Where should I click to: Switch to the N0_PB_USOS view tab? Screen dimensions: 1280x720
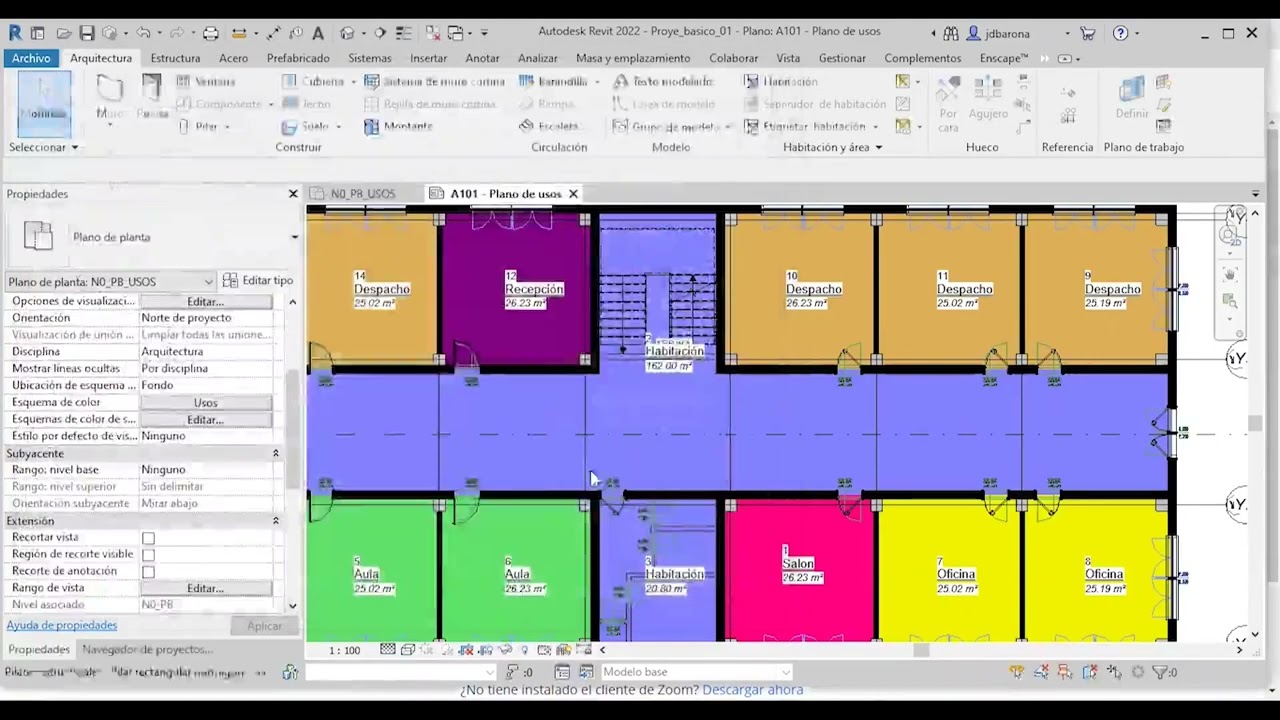coord(362,194)
